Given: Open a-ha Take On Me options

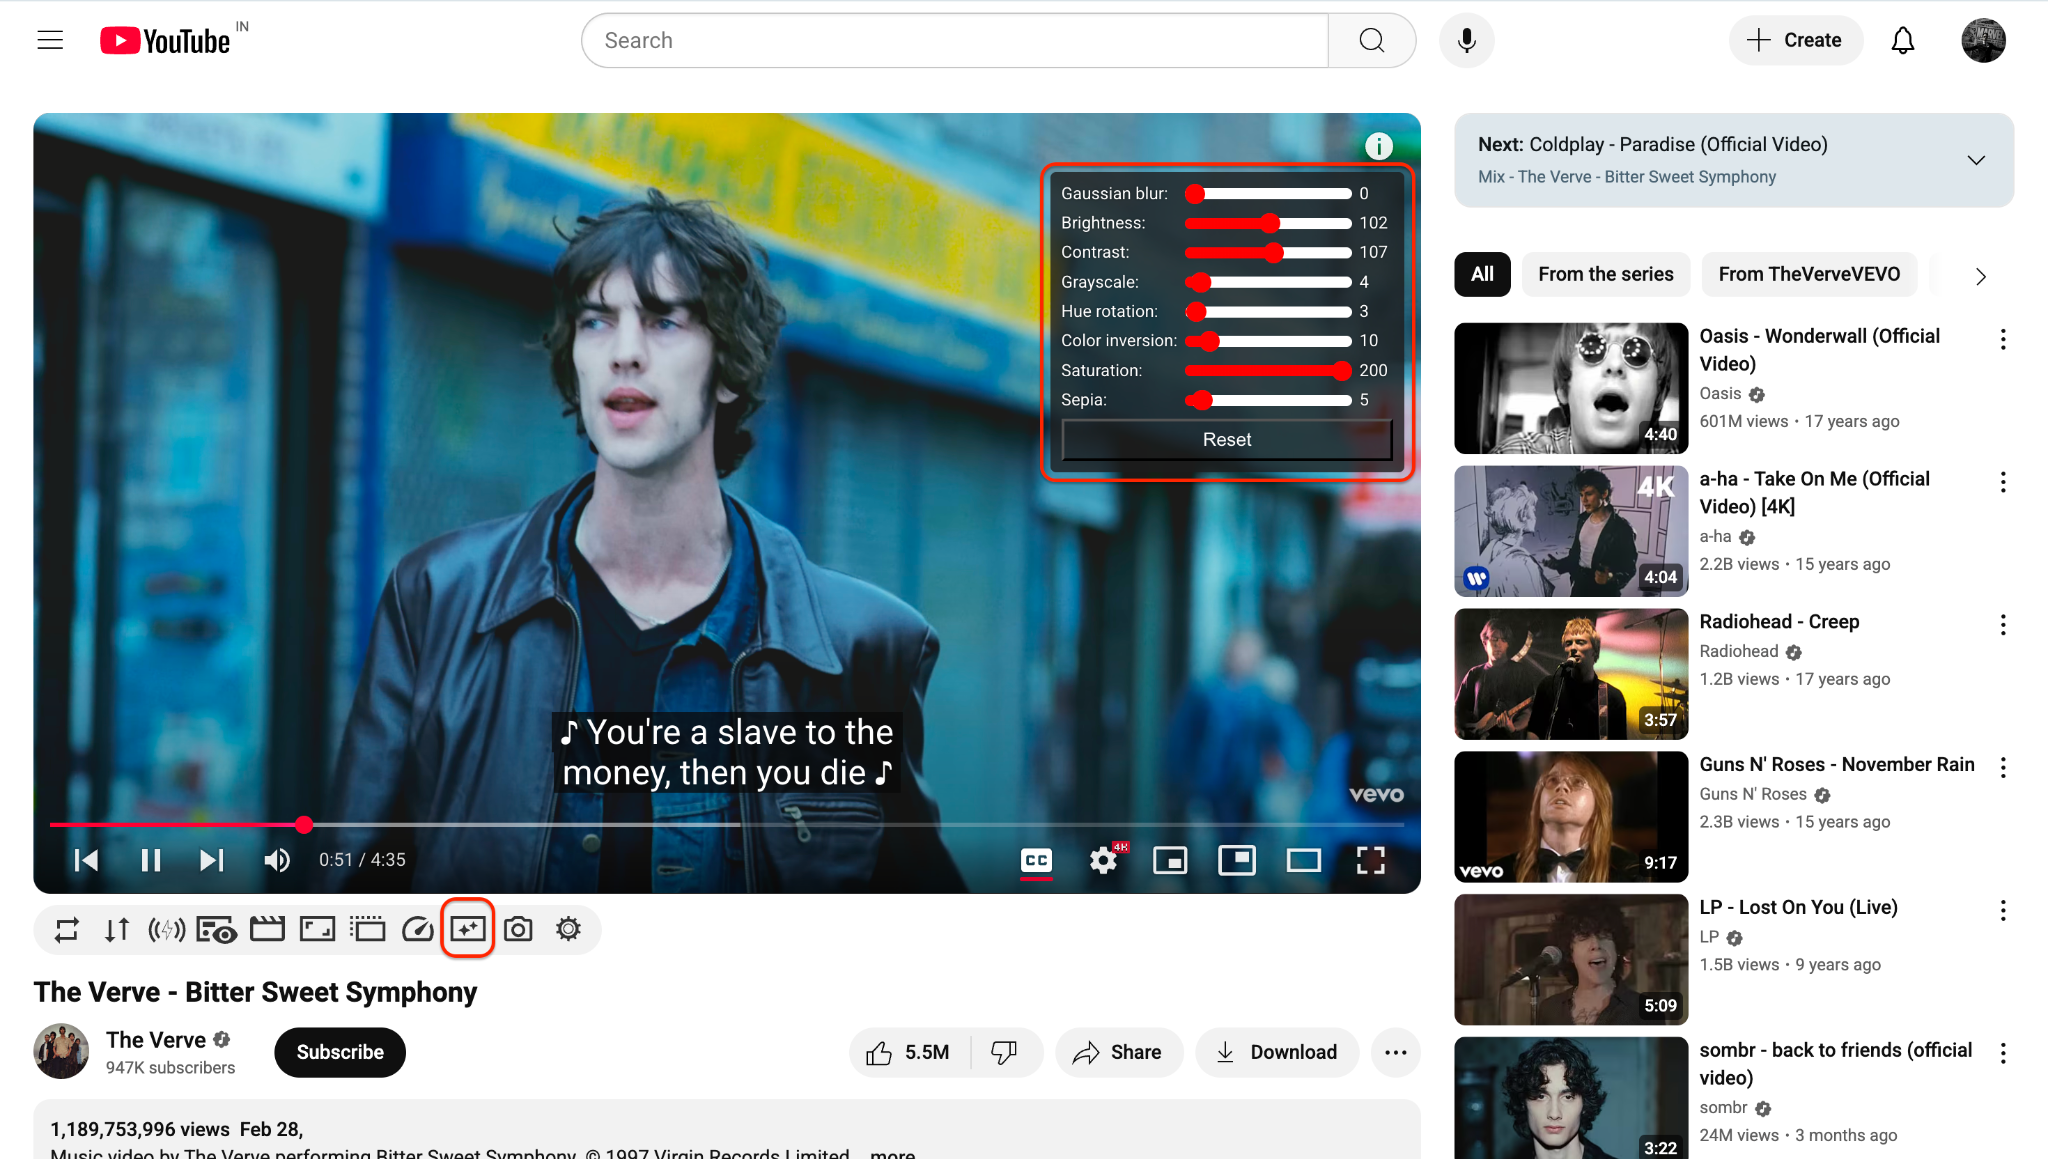Looking at the screenshot, I should (2002, 483).
